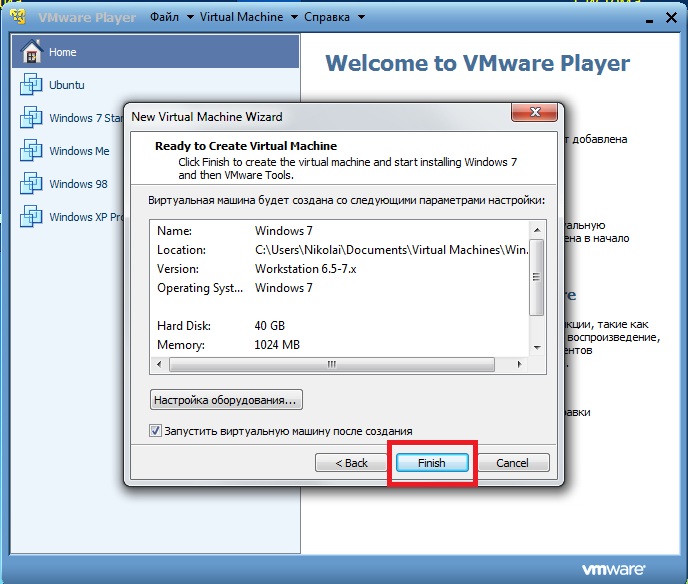Expand the Справка dropdown arrow

tap(361, 17)
